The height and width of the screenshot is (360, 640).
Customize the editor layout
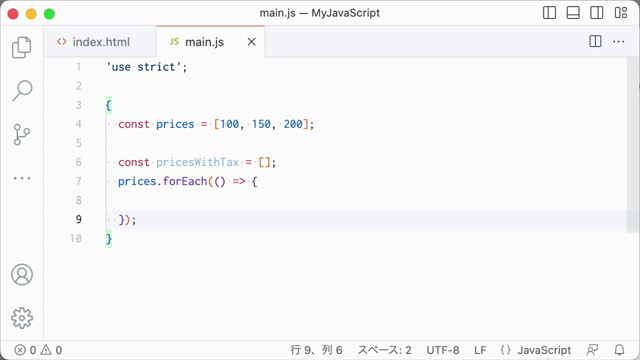pyautogui.click(x=621, y=13)
